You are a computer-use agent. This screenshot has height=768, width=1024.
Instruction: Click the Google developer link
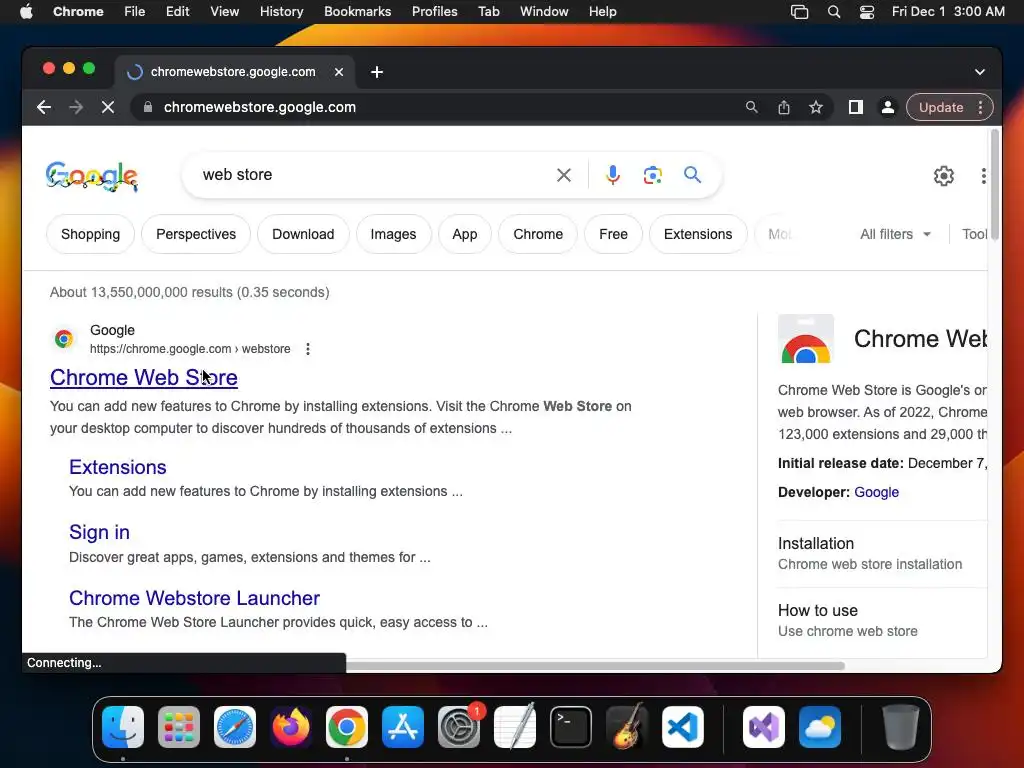click(x=876, y=492)
